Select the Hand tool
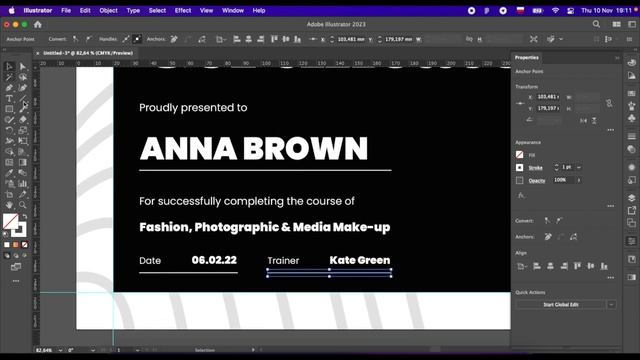The image size is (640, 360). [x=9, y=205]
